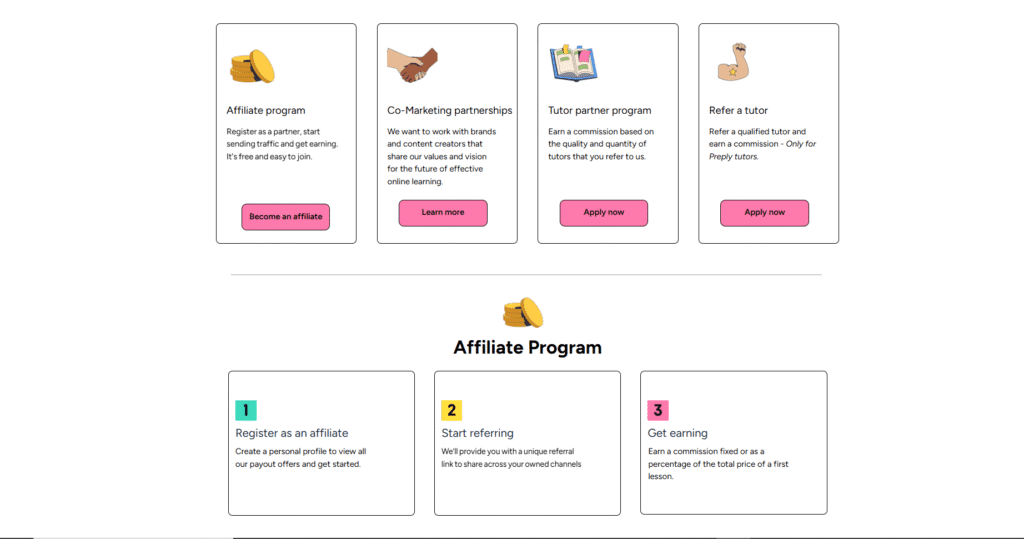Image resolution: width=1024 pixels, height=539 pixels.
Task: Click the Start referring step heading
Action: 478,433
